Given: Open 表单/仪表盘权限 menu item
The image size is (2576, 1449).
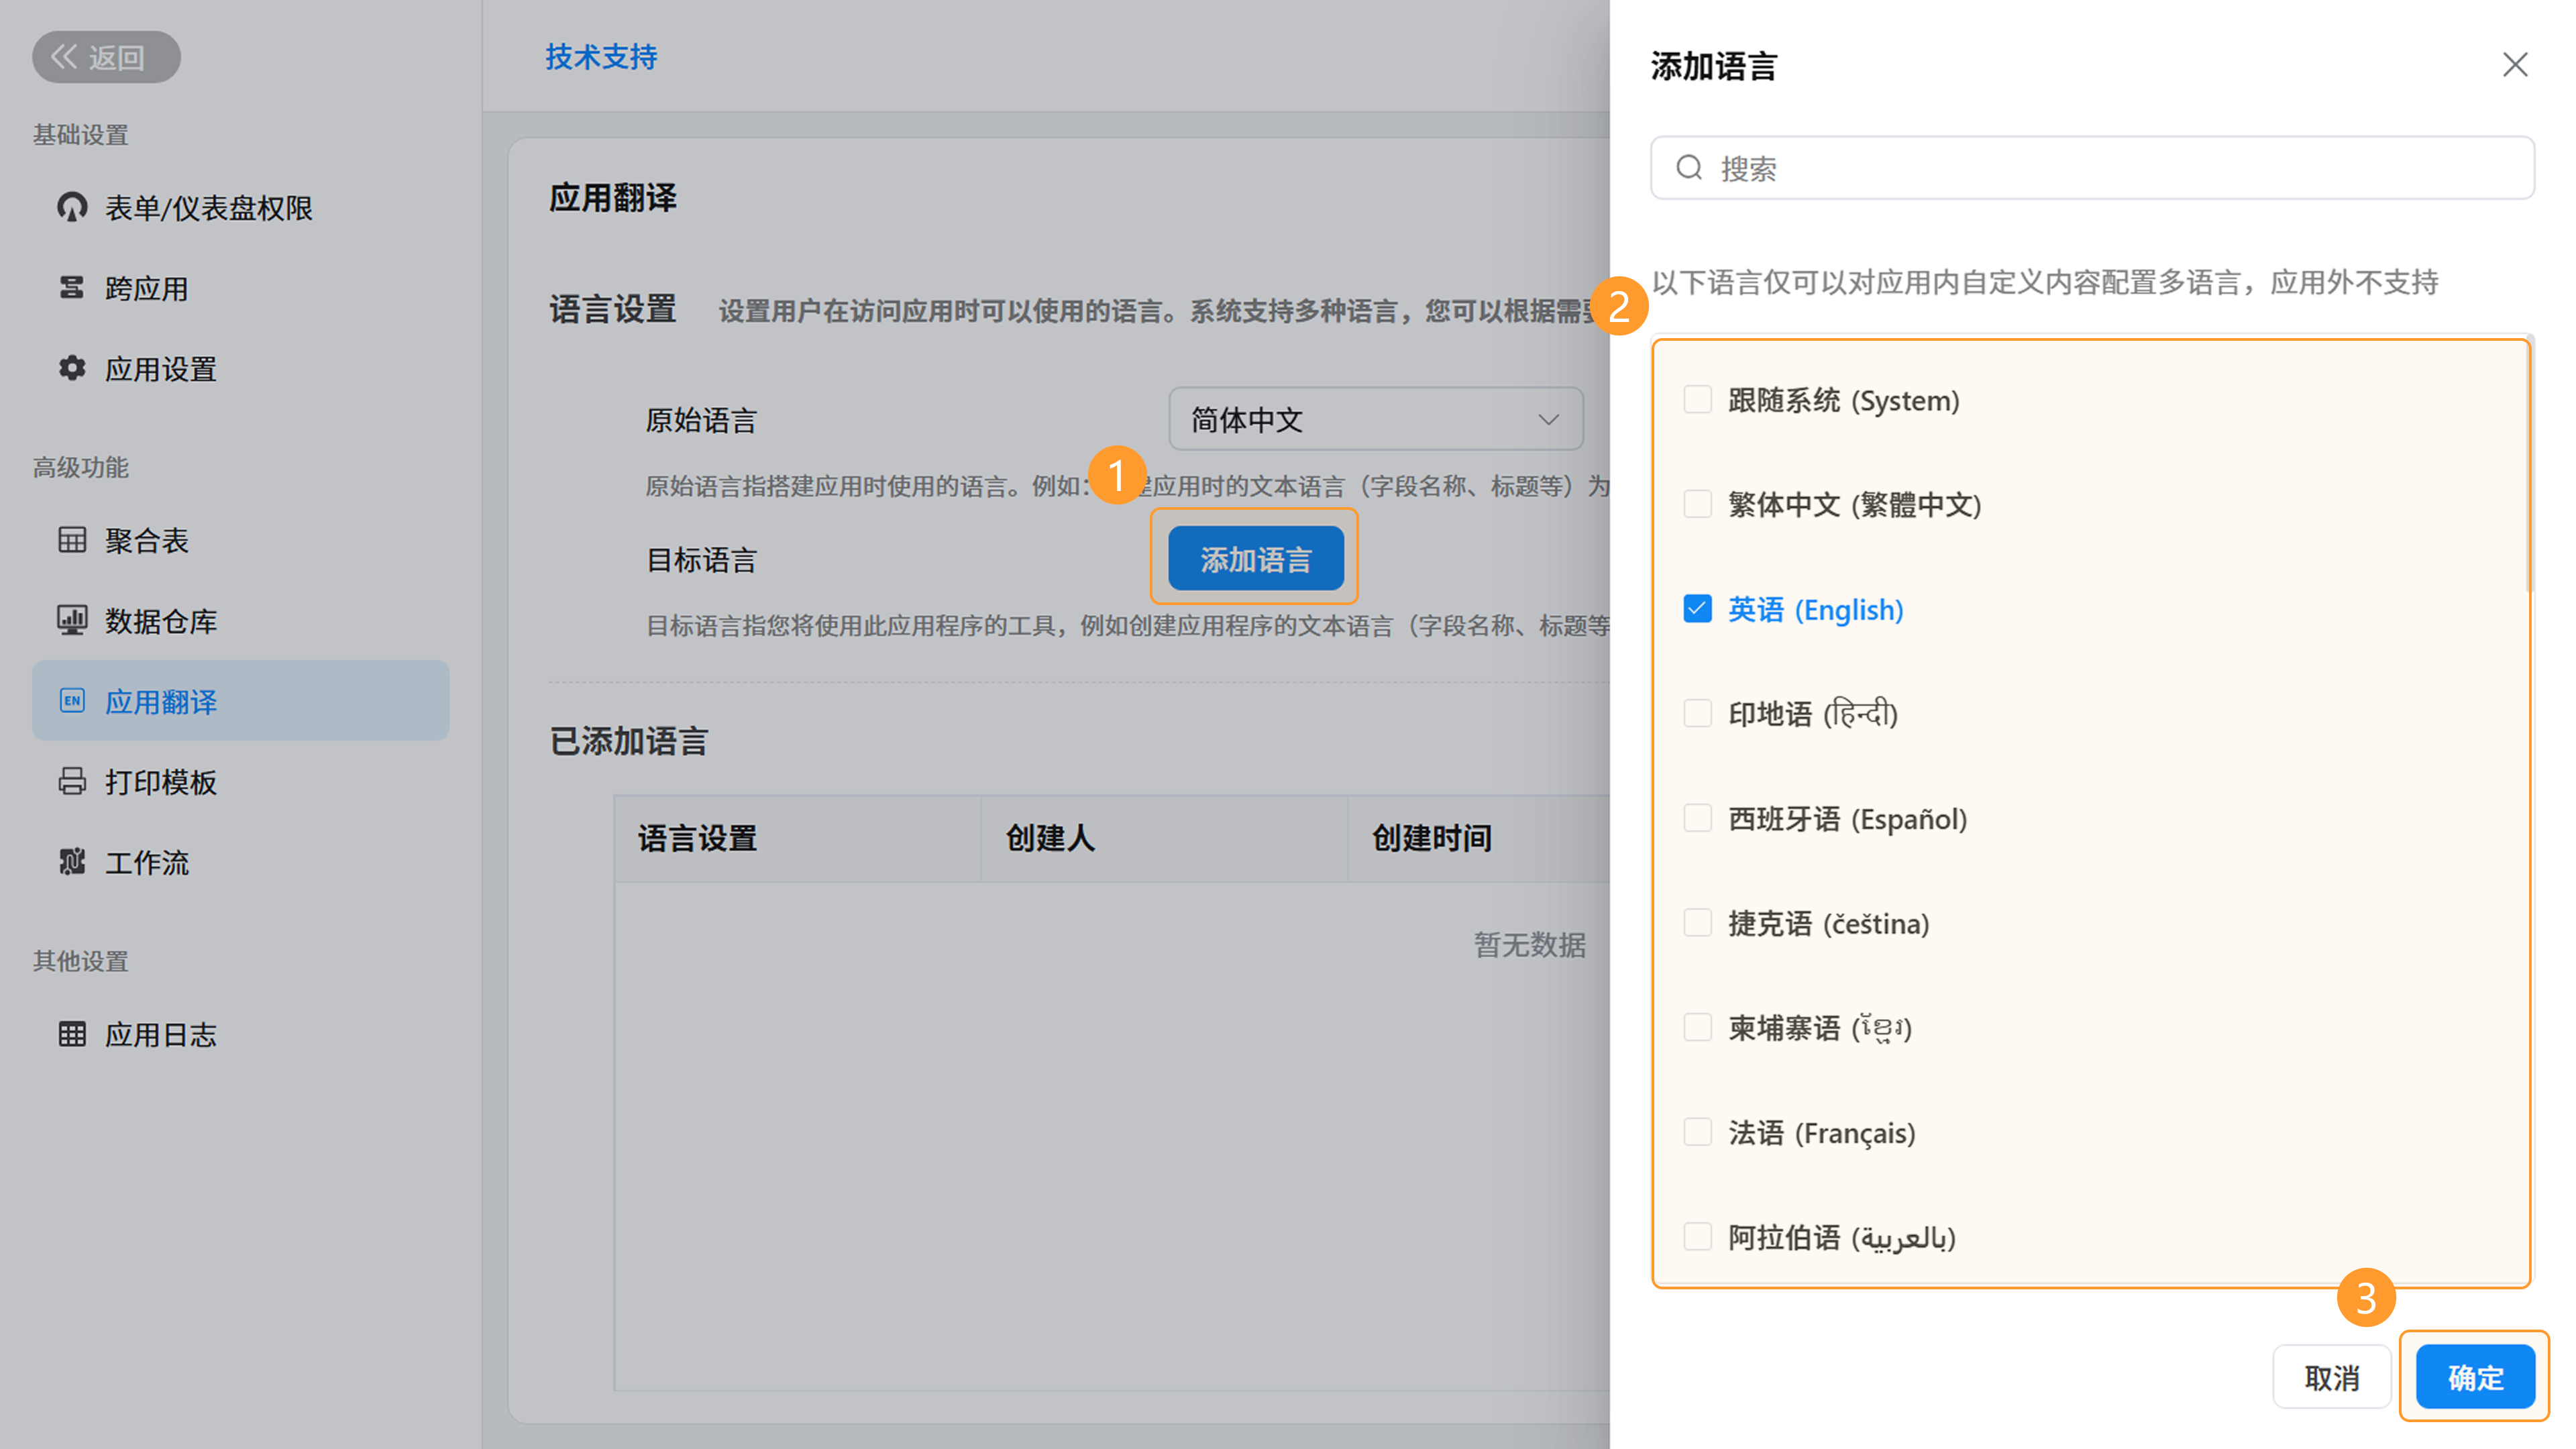Looking at the screenshot, I should (x=240, y=207).
